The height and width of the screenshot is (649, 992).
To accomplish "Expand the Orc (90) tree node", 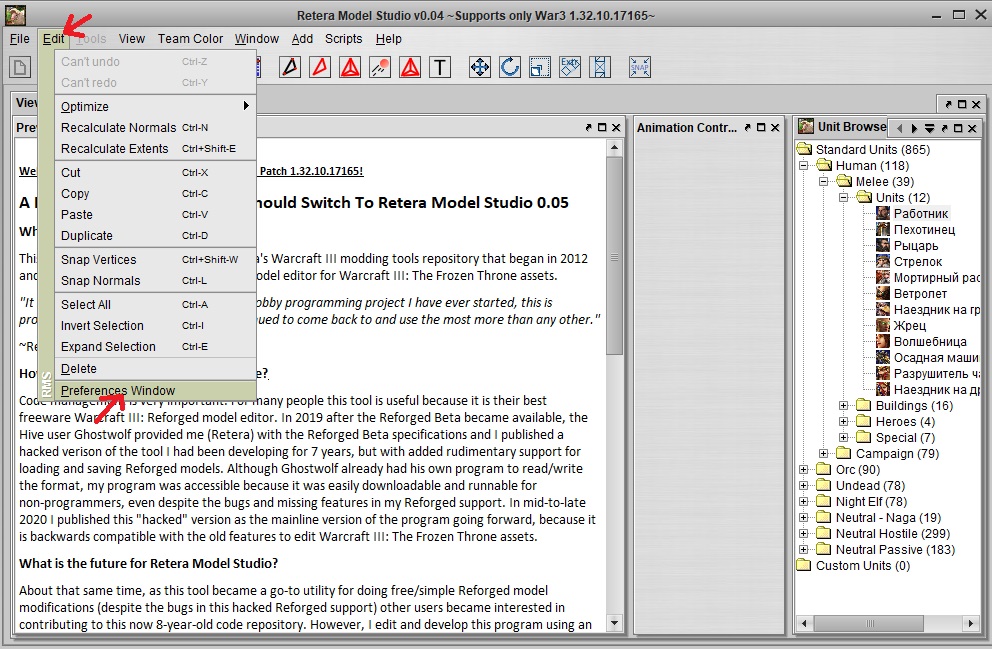I will tap(804, 470).
